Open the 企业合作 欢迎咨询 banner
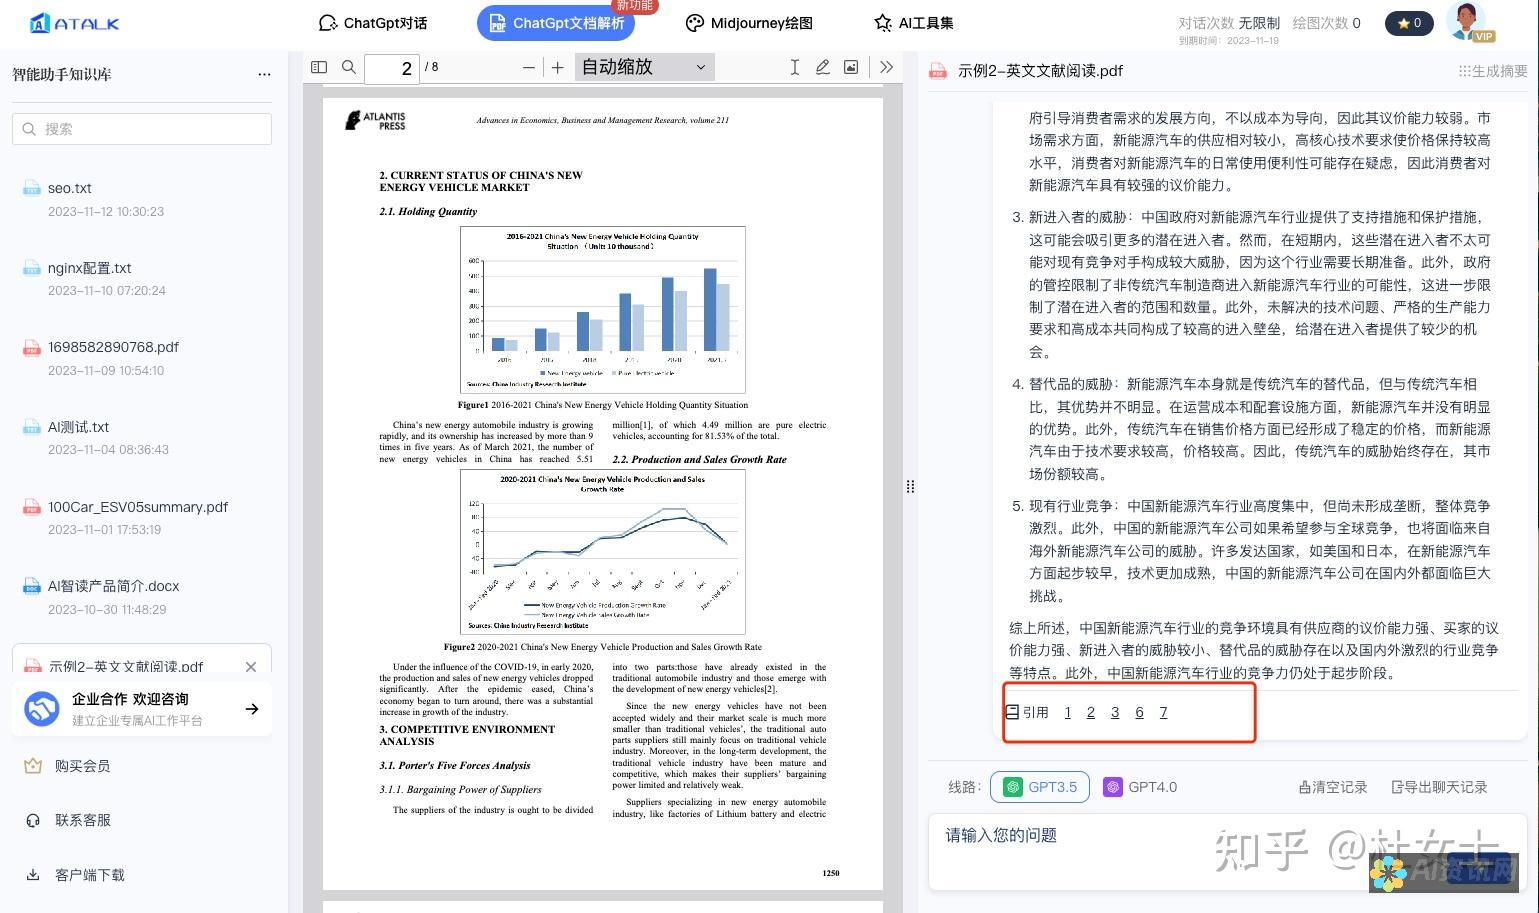Image resolution: width=1539 pixels, height=913 pixels. click(x=142, y=709)
